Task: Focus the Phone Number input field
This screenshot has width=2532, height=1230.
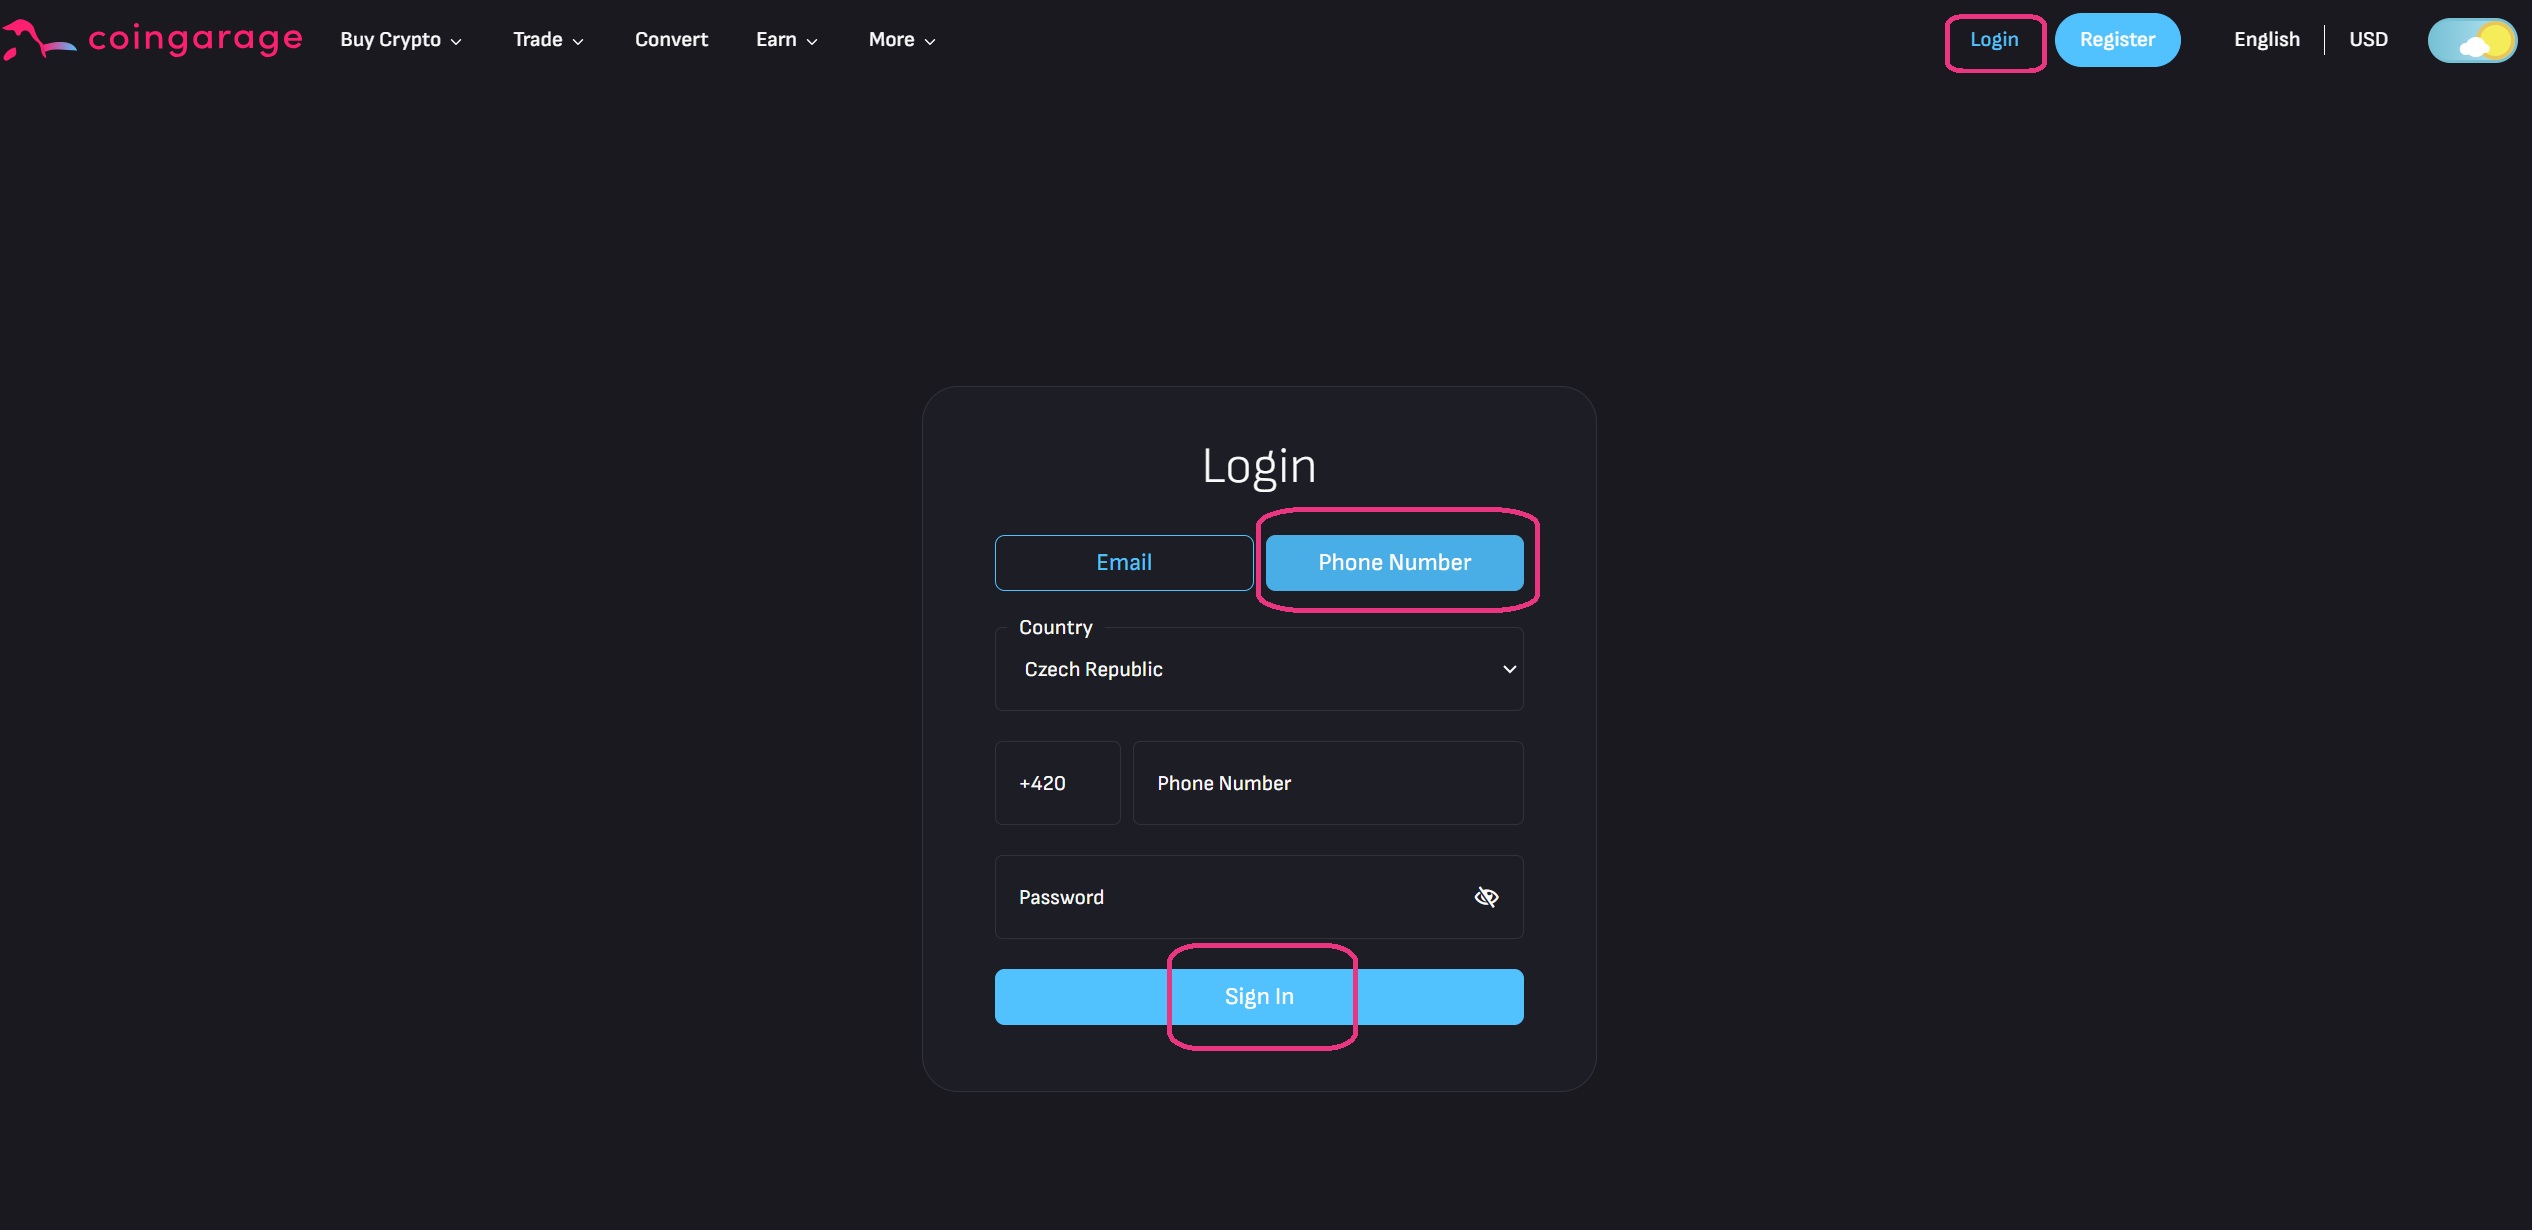Action: click(x=1328, y=783)
